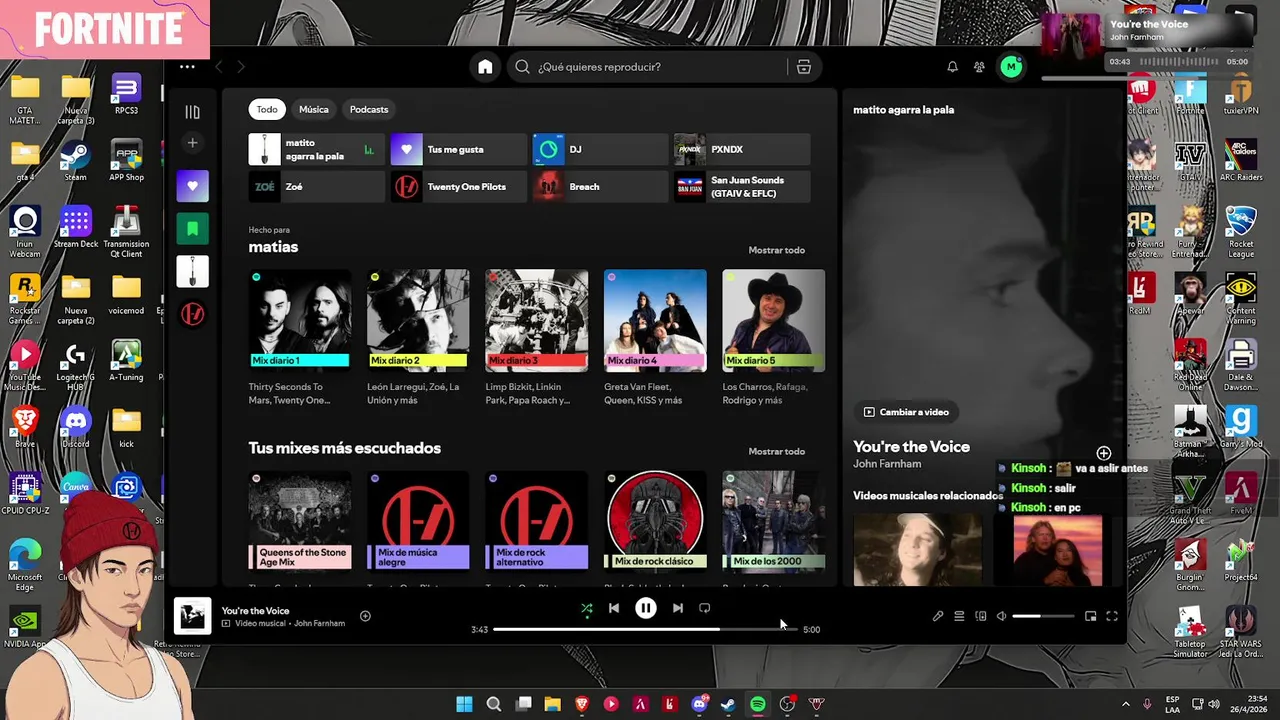
Task: Open the Windows Start menu
Action: [x=465, y=704]
